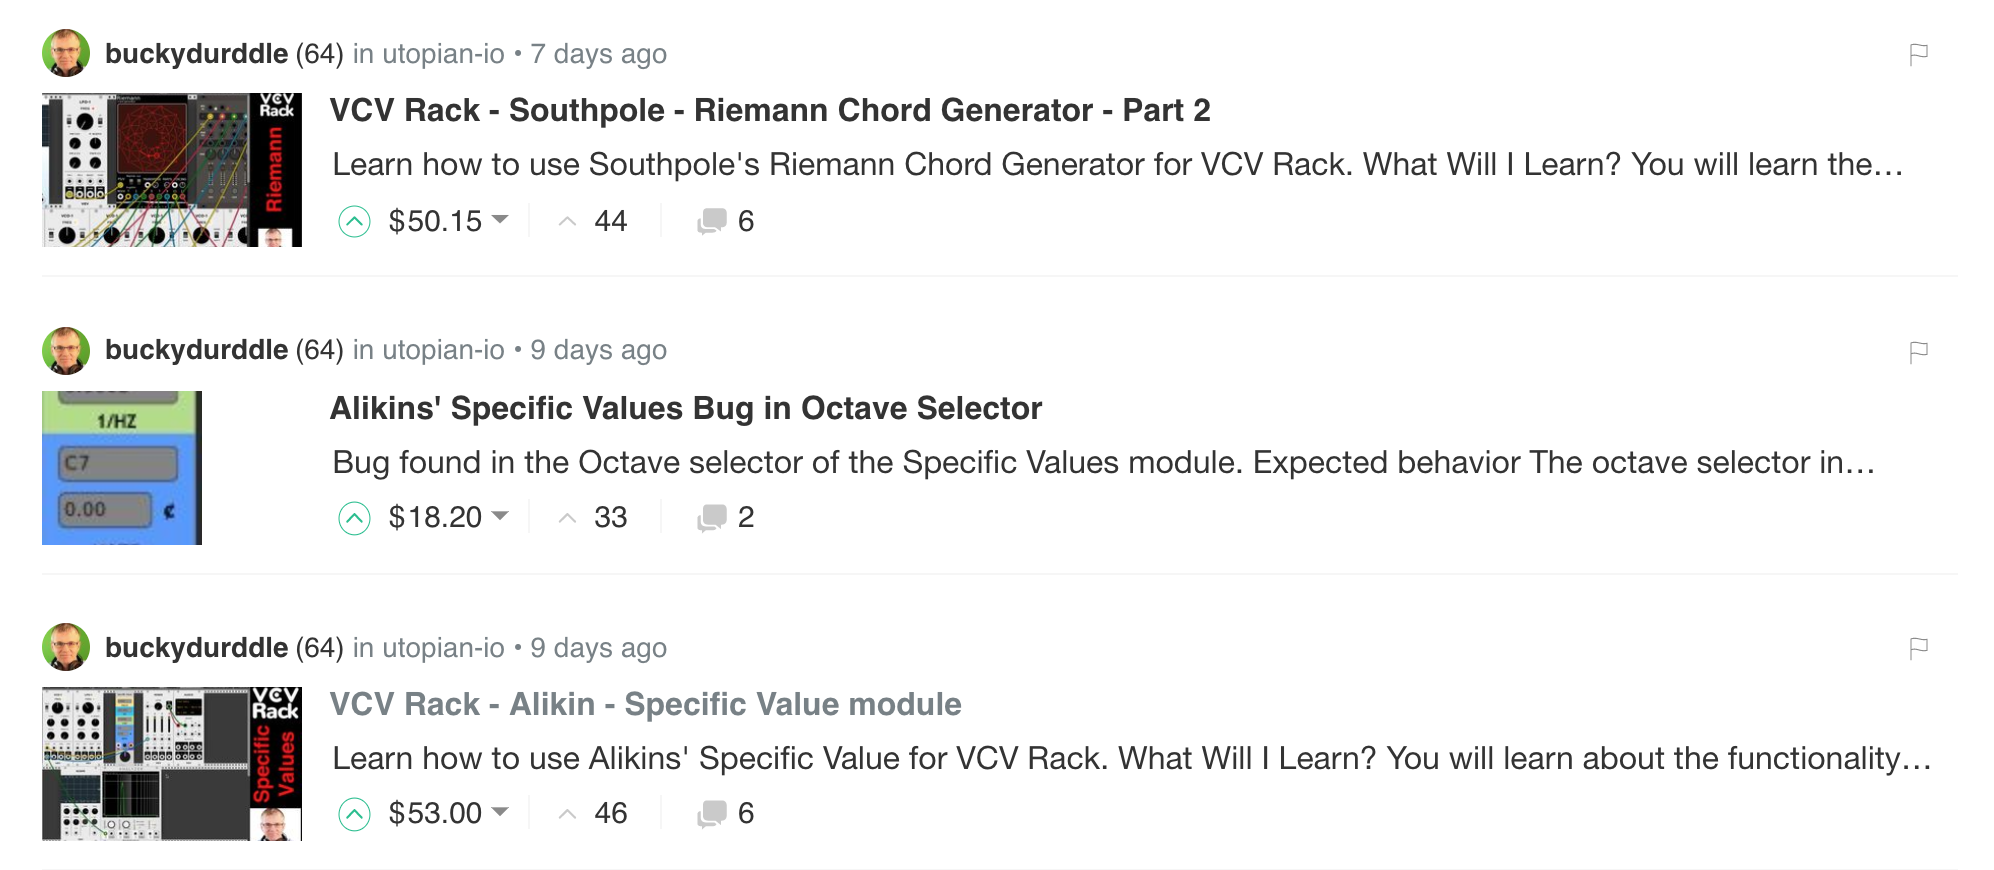Image resolution: width=1994 pixels, height=870 pixels.
Task: Flag the Alikin Specific Value module post
Action: (1918, 648)
